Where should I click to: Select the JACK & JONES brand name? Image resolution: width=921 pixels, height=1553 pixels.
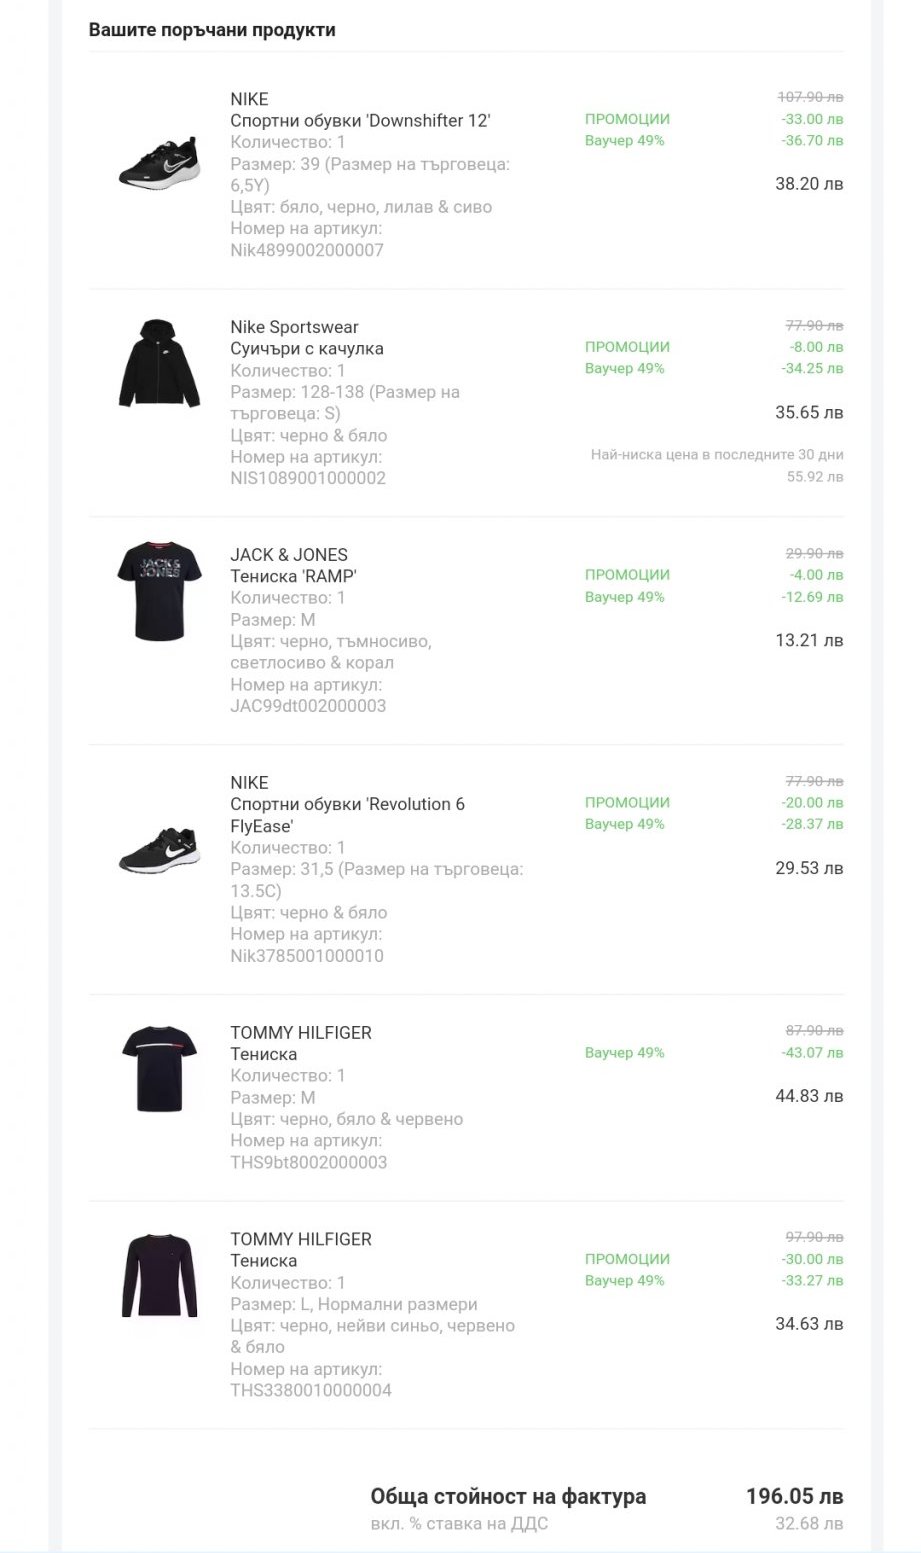289,555
